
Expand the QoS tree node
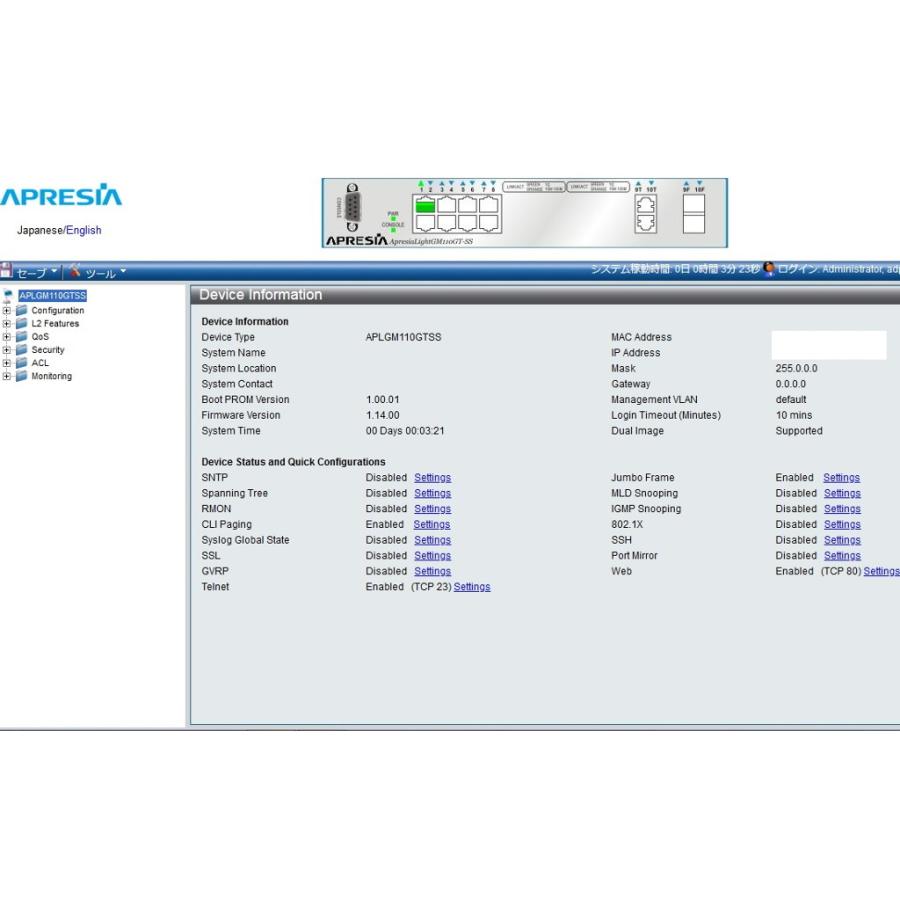7,337
